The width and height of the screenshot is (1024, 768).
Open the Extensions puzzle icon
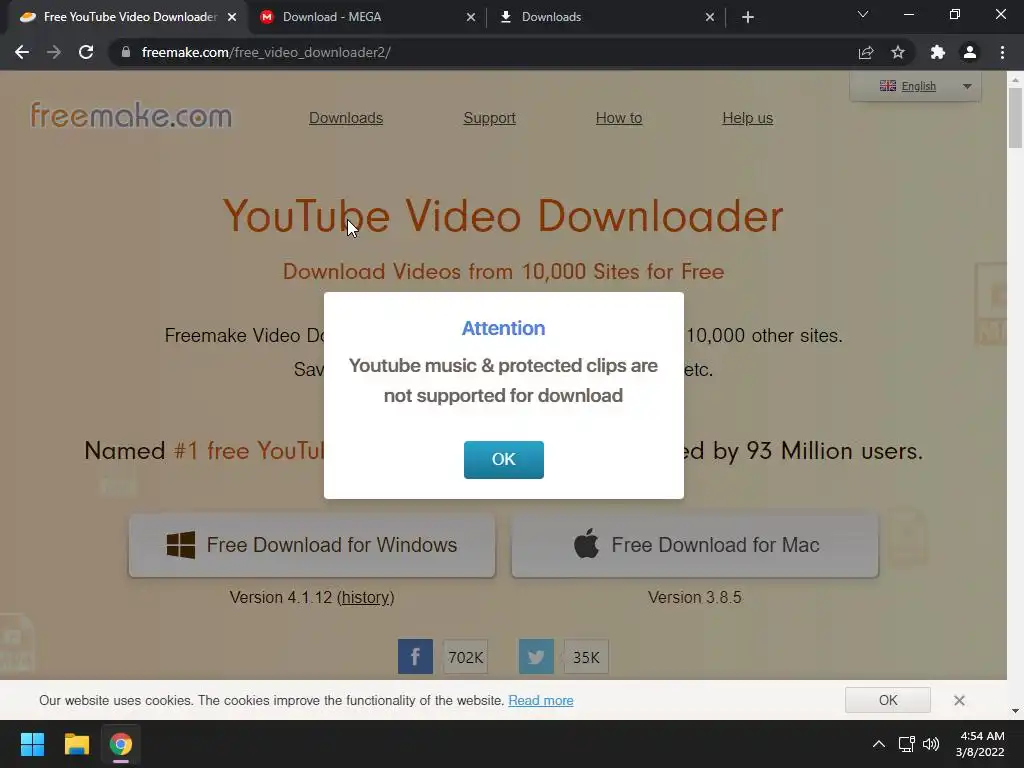pyautogui.click(x=937, y=52)
